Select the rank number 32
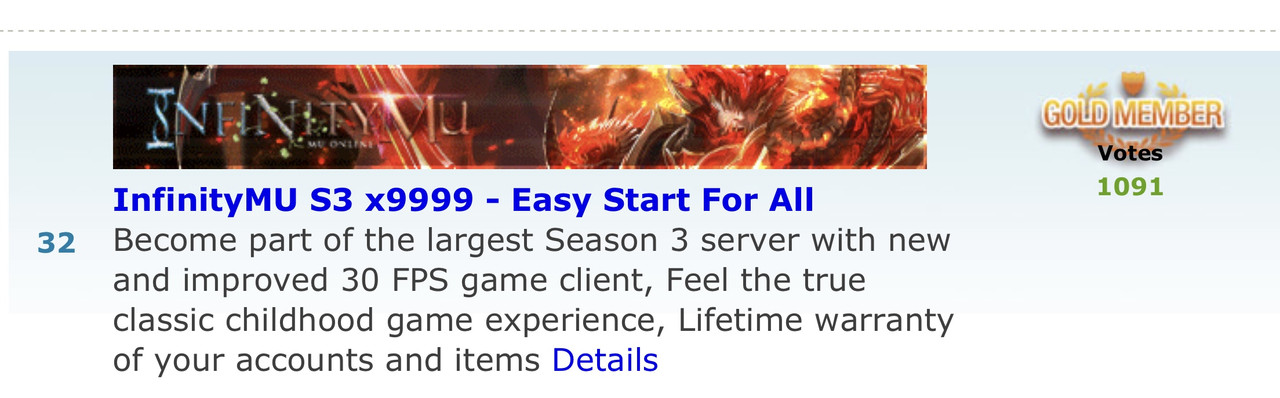Image resolution: width=1280 pixels, height=398 pixels. click(57, 243)
